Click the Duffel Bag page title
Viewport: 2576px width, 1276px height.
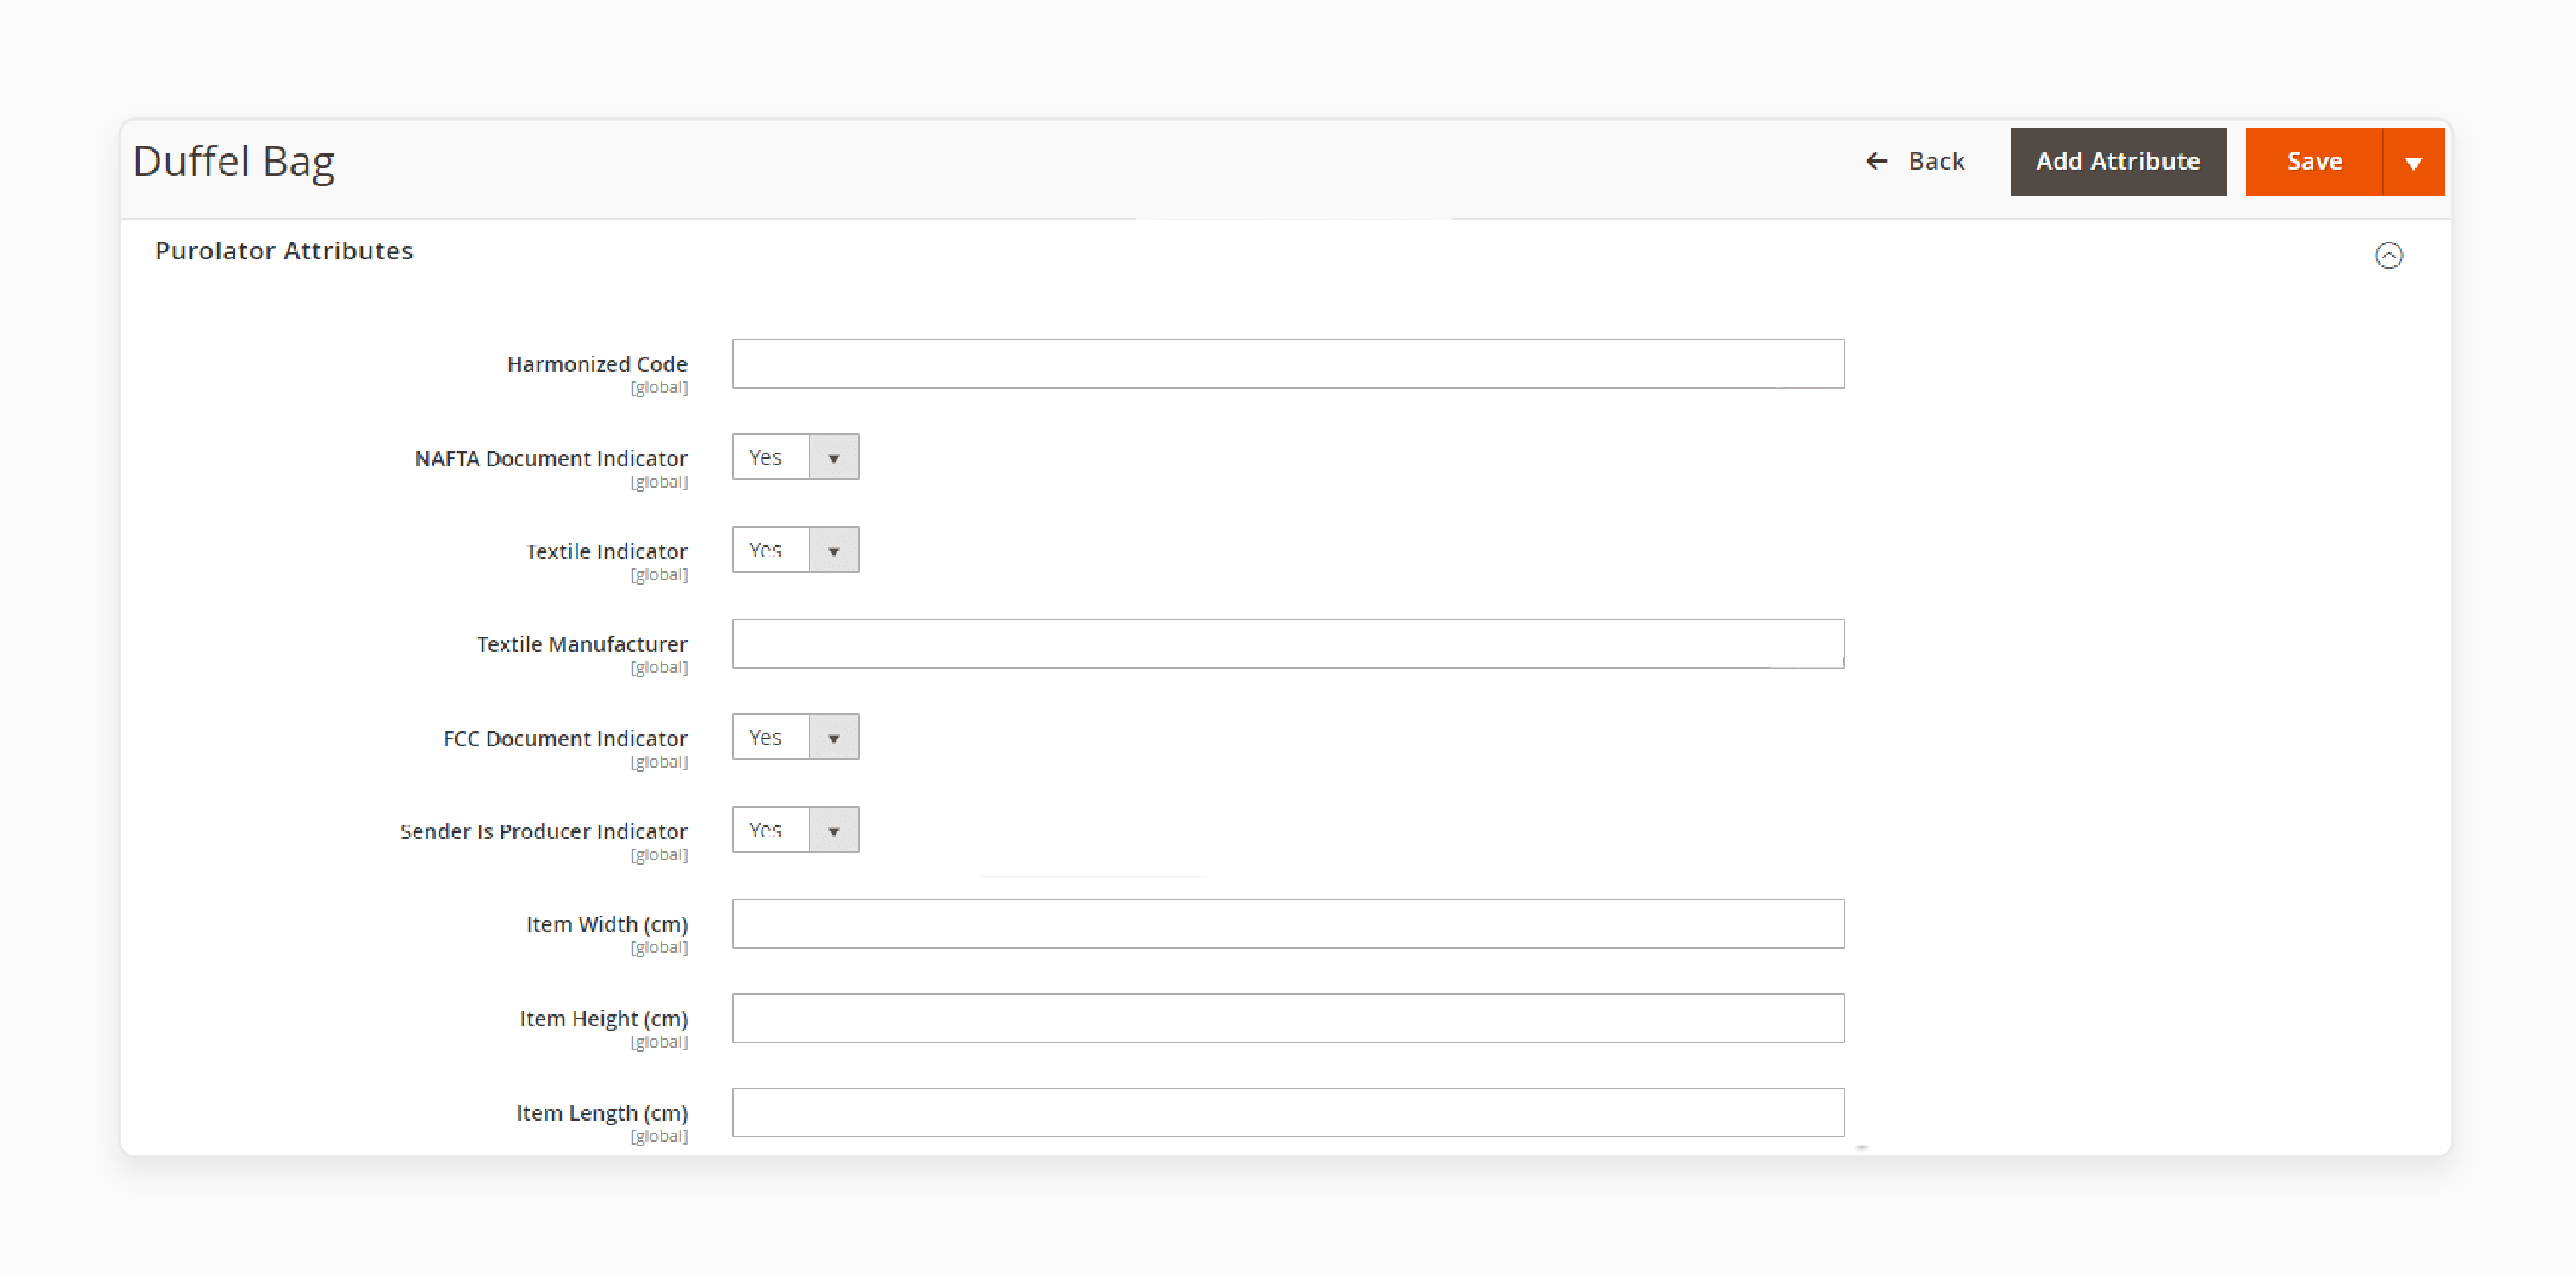234,162
